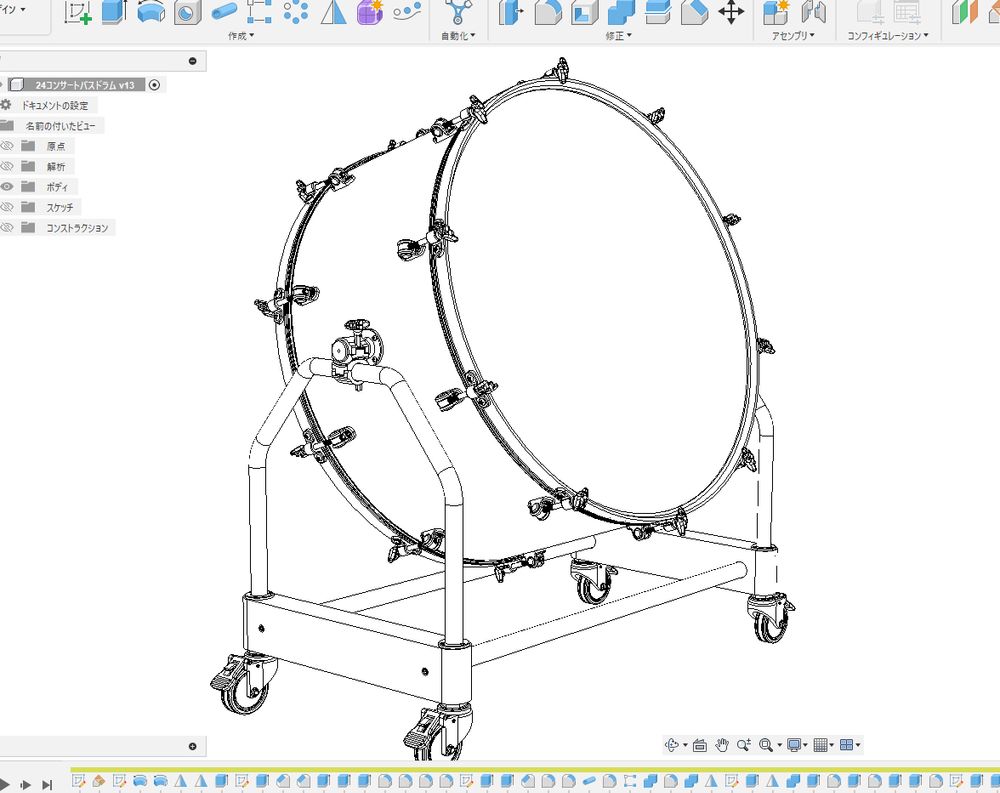The height and width of the screenshot is (793, 1000).
Task: Play the timeline
Action: coord(4,784)
